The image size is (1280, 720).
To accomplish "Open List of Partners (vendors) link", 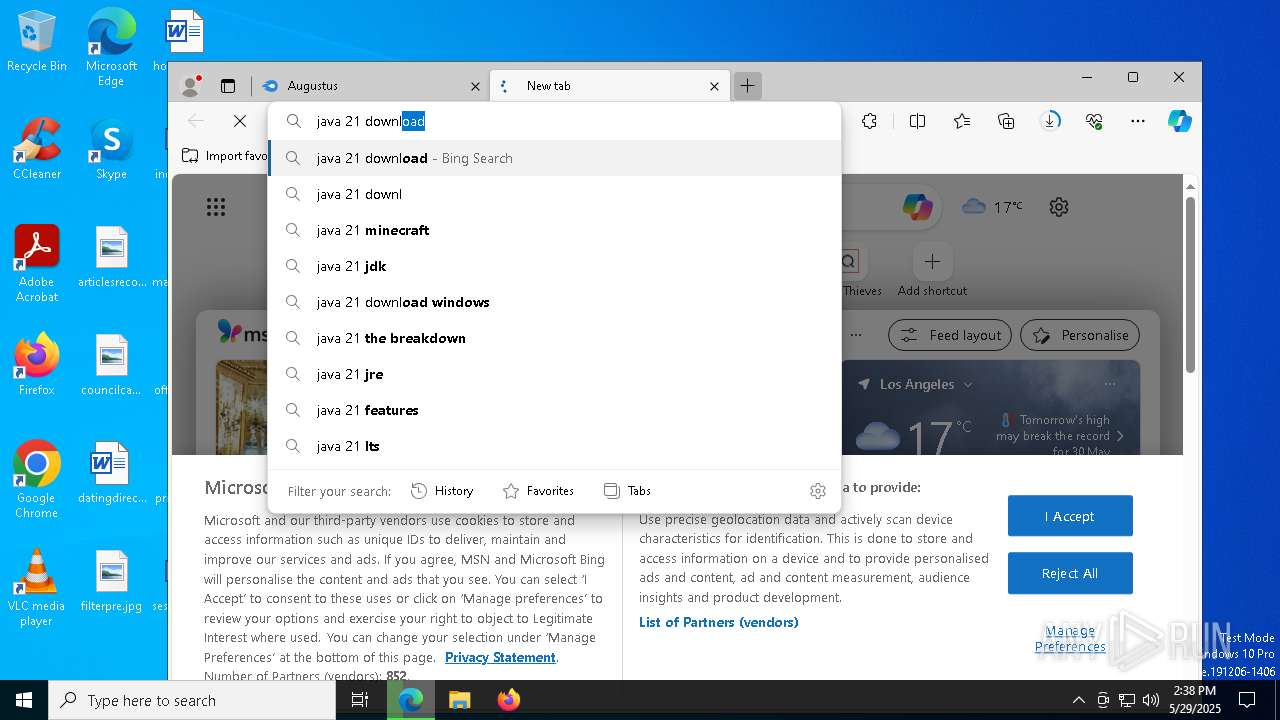I will 719,622.
